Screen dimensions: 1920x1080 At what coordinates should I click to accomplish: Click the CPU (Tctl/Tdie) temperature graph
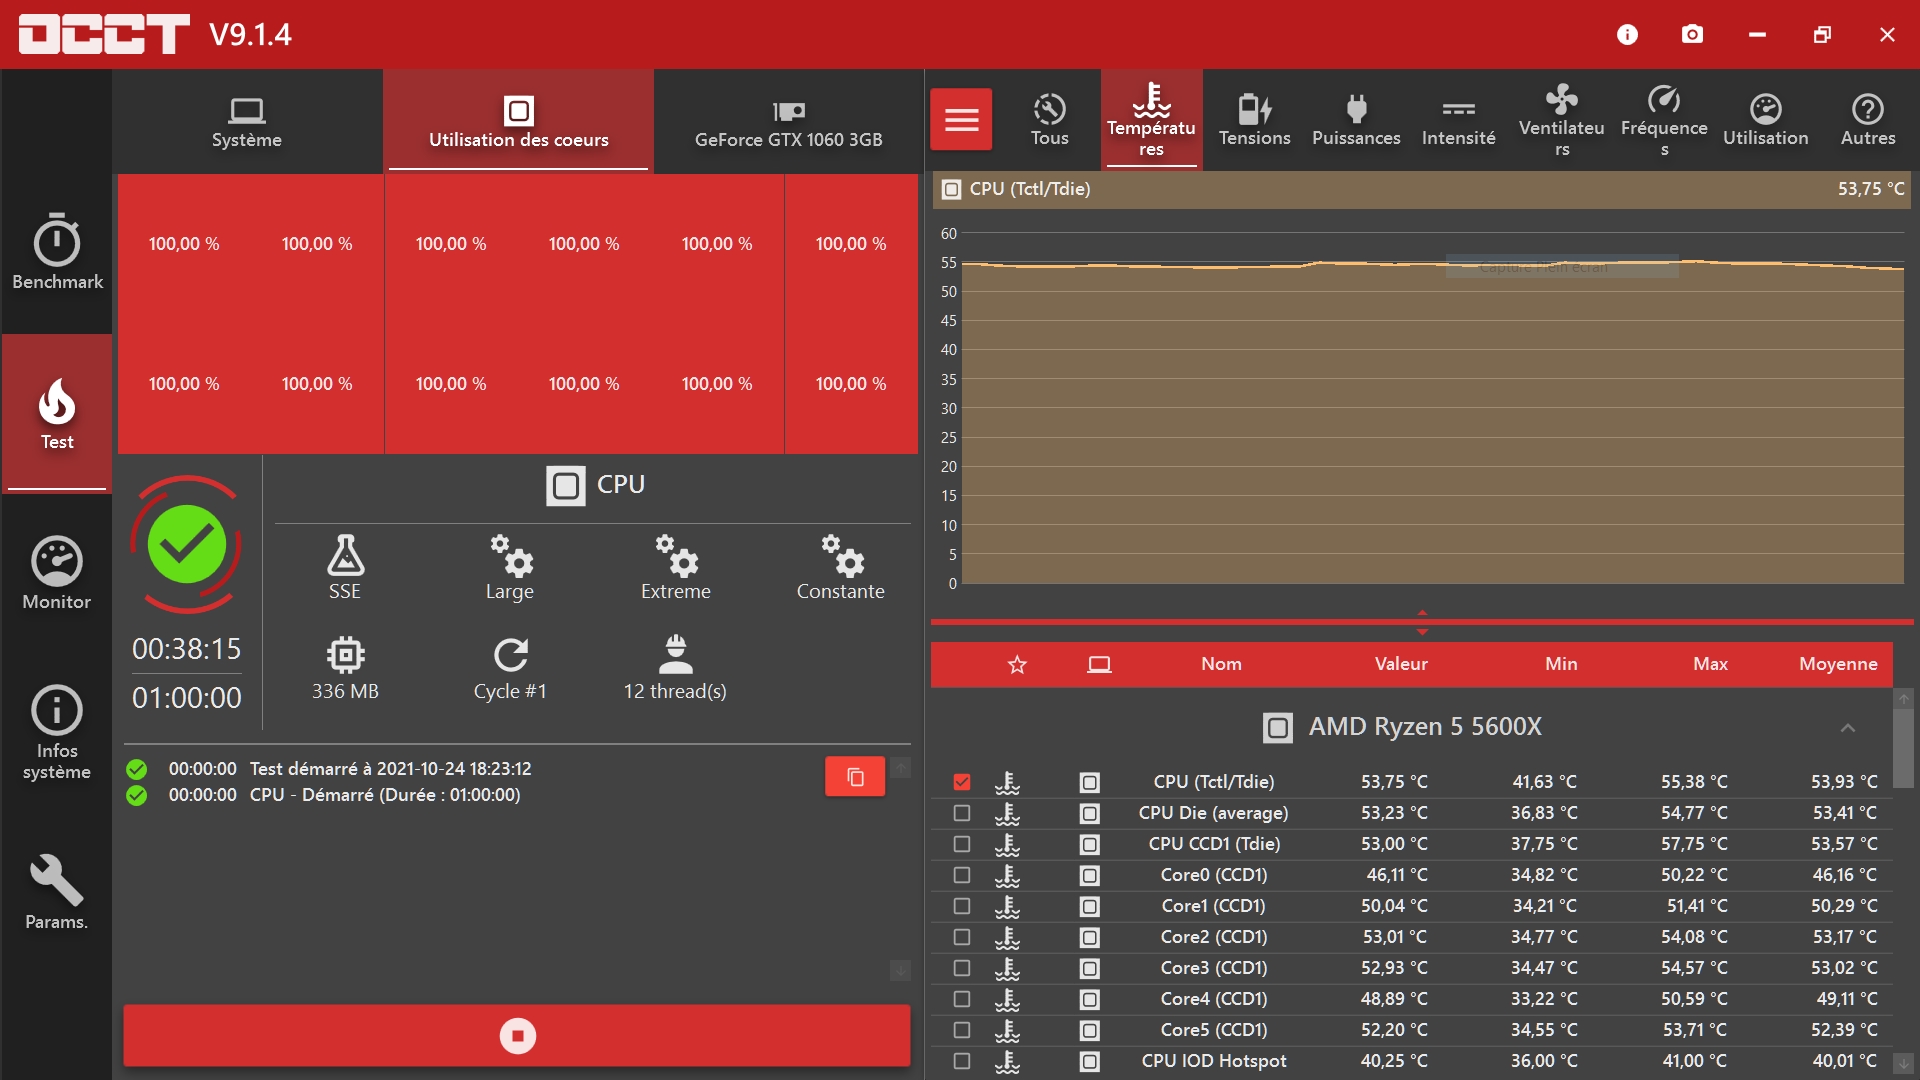[1432, 408]
